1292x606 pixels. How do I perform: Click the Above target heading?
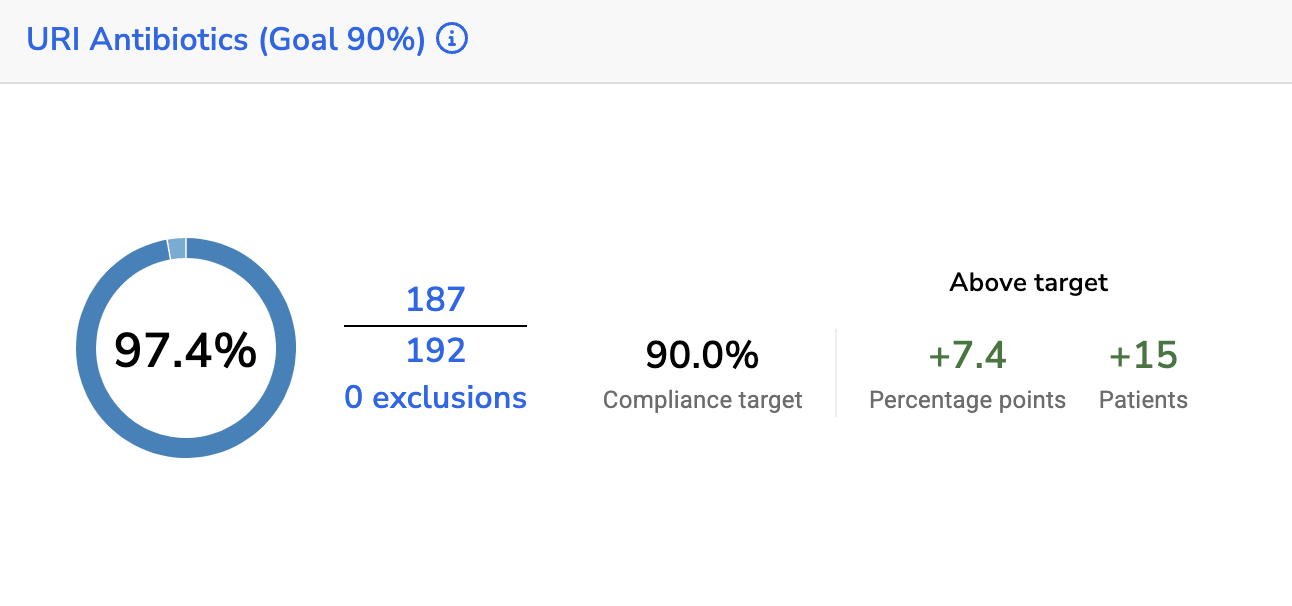coord(1028,283)
